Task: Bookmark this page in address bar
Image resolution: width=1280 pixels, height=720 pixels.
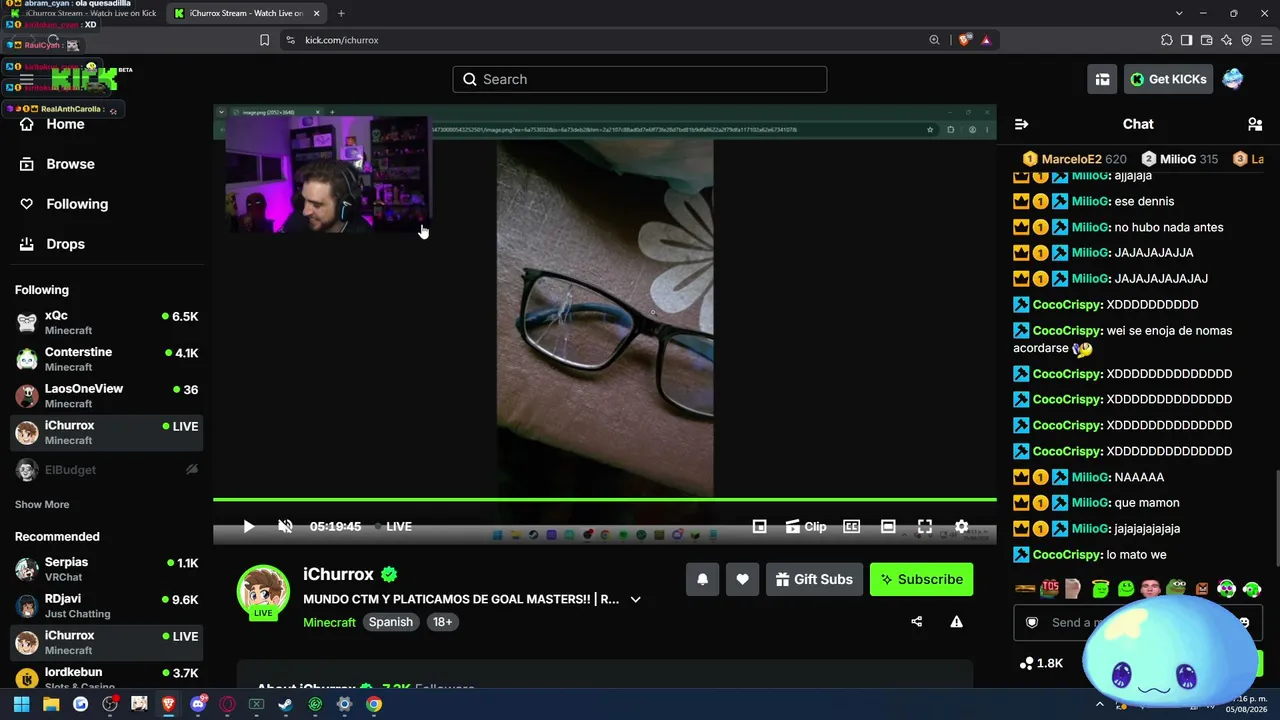Action: click(264, 40)
